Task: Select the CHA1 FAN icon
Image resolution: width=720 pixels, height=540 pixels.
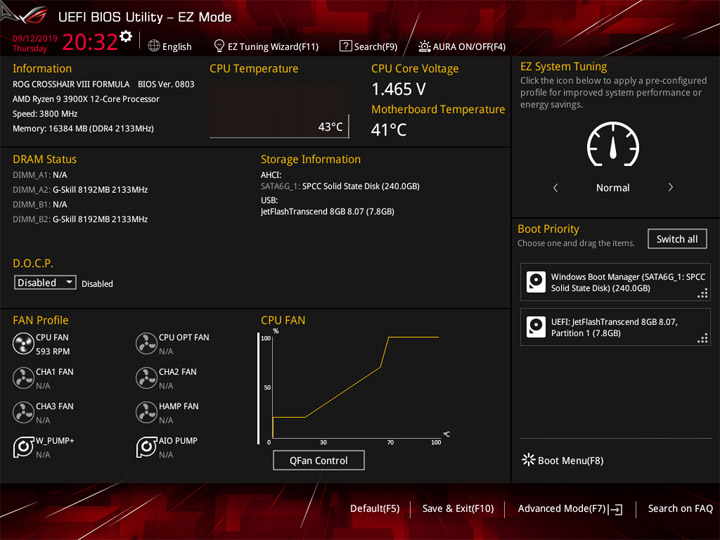Action: pos(23,378)
